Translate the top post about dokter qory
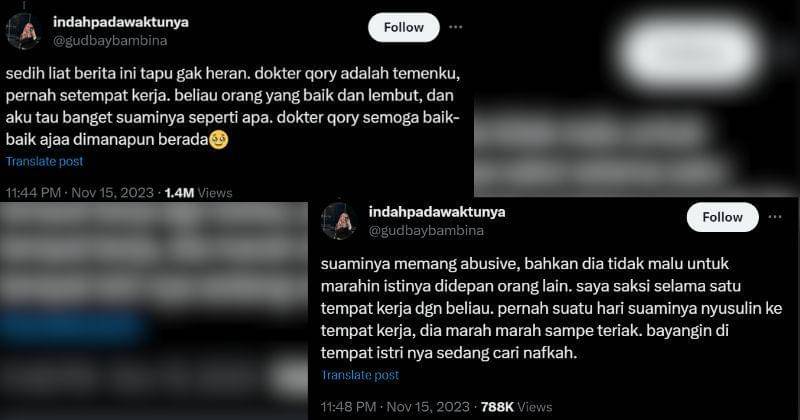 (44, 161)
